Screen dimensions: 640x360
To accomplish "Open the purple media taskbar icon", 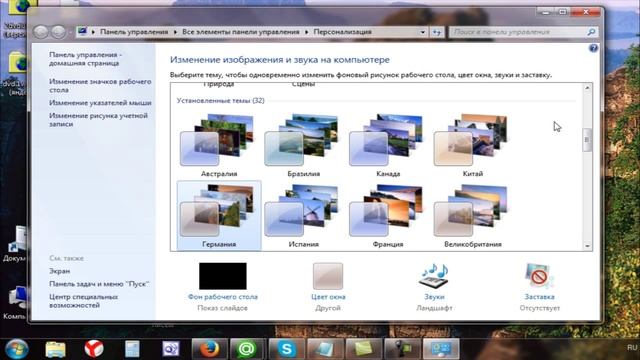I will point(171,349).
